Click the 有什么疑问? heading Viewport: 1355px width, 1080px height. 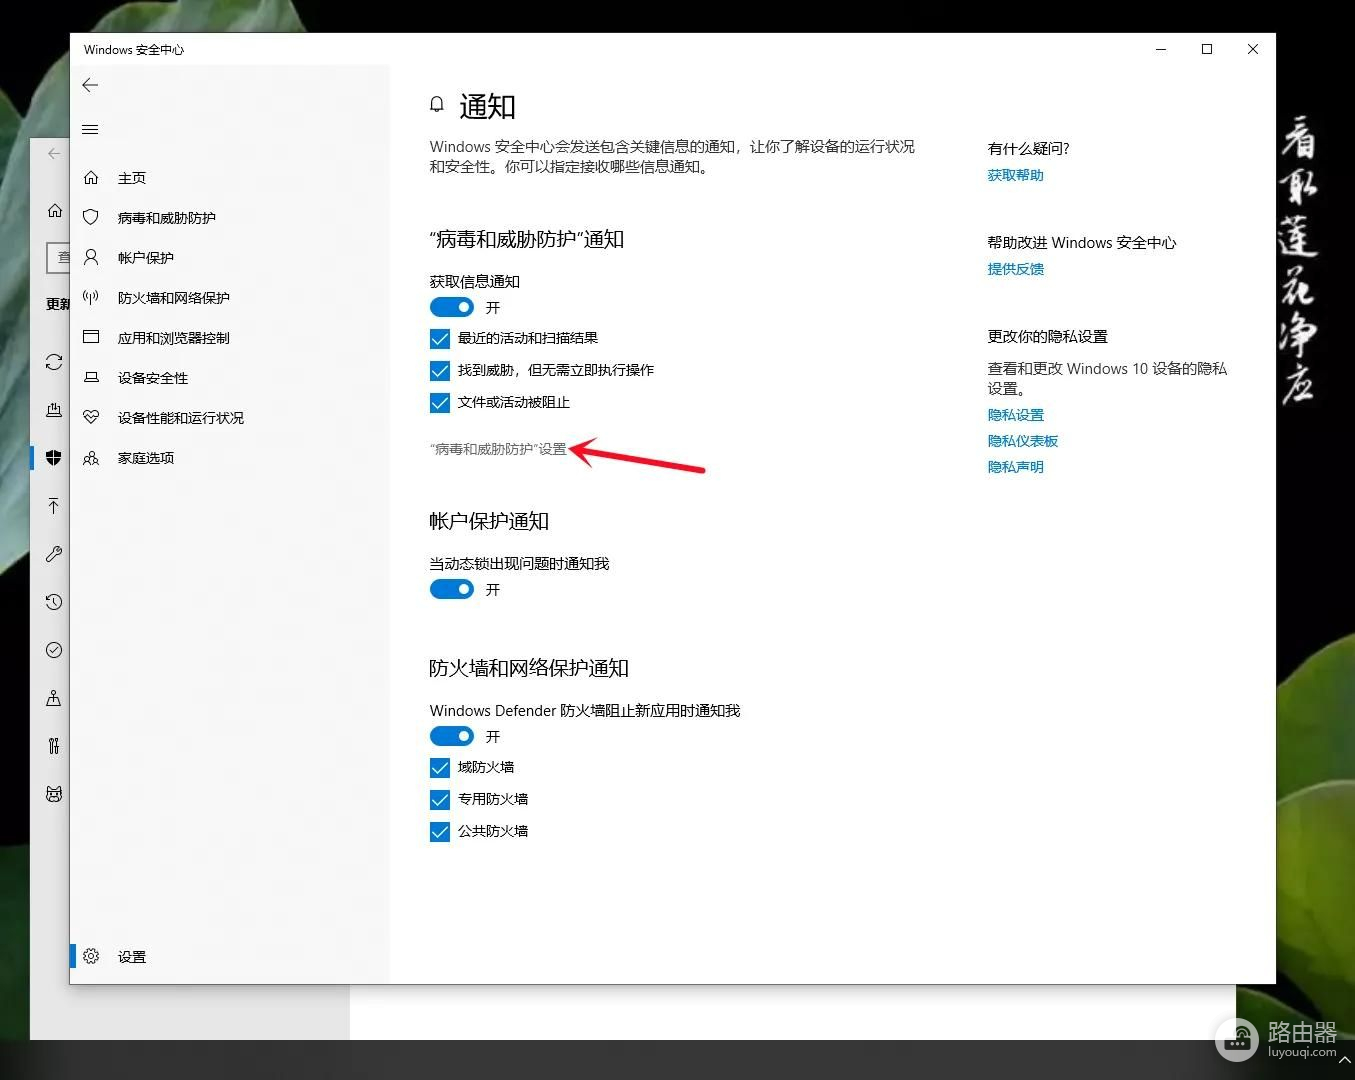pyautogui.click(x=1028, y=148)
